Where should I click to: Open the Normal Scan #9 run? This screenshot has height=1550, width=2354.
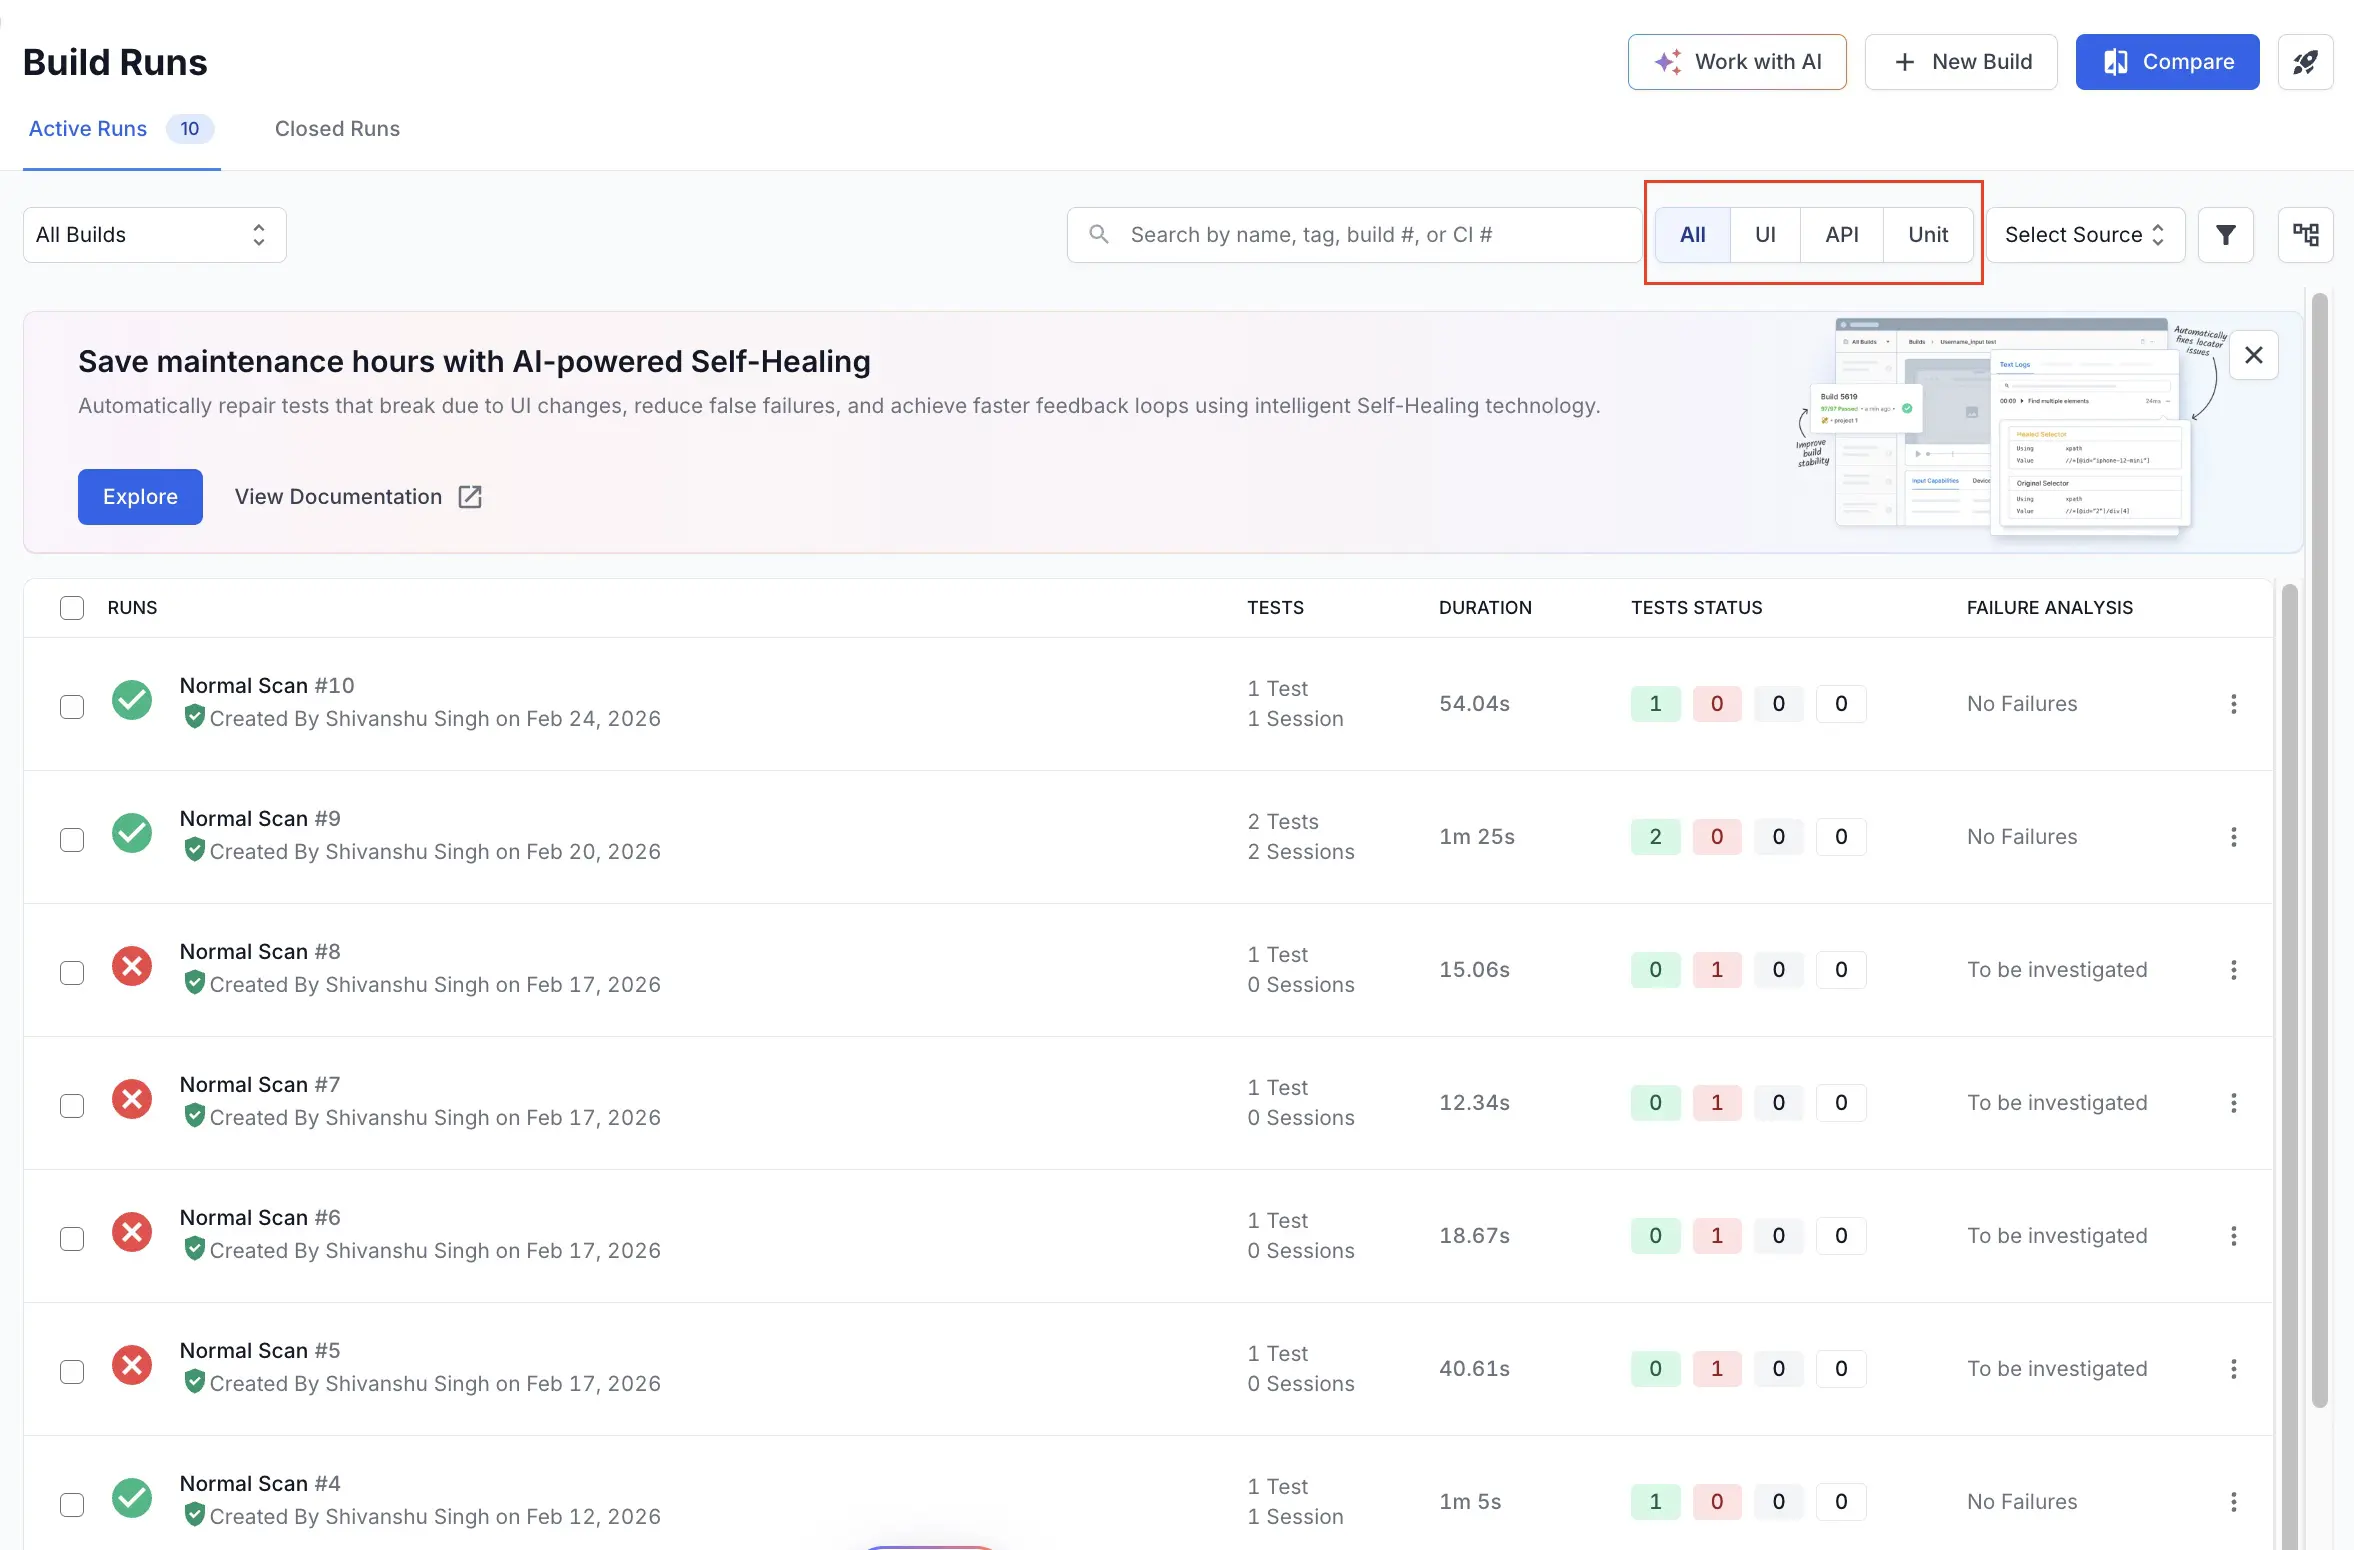point(260,819)
